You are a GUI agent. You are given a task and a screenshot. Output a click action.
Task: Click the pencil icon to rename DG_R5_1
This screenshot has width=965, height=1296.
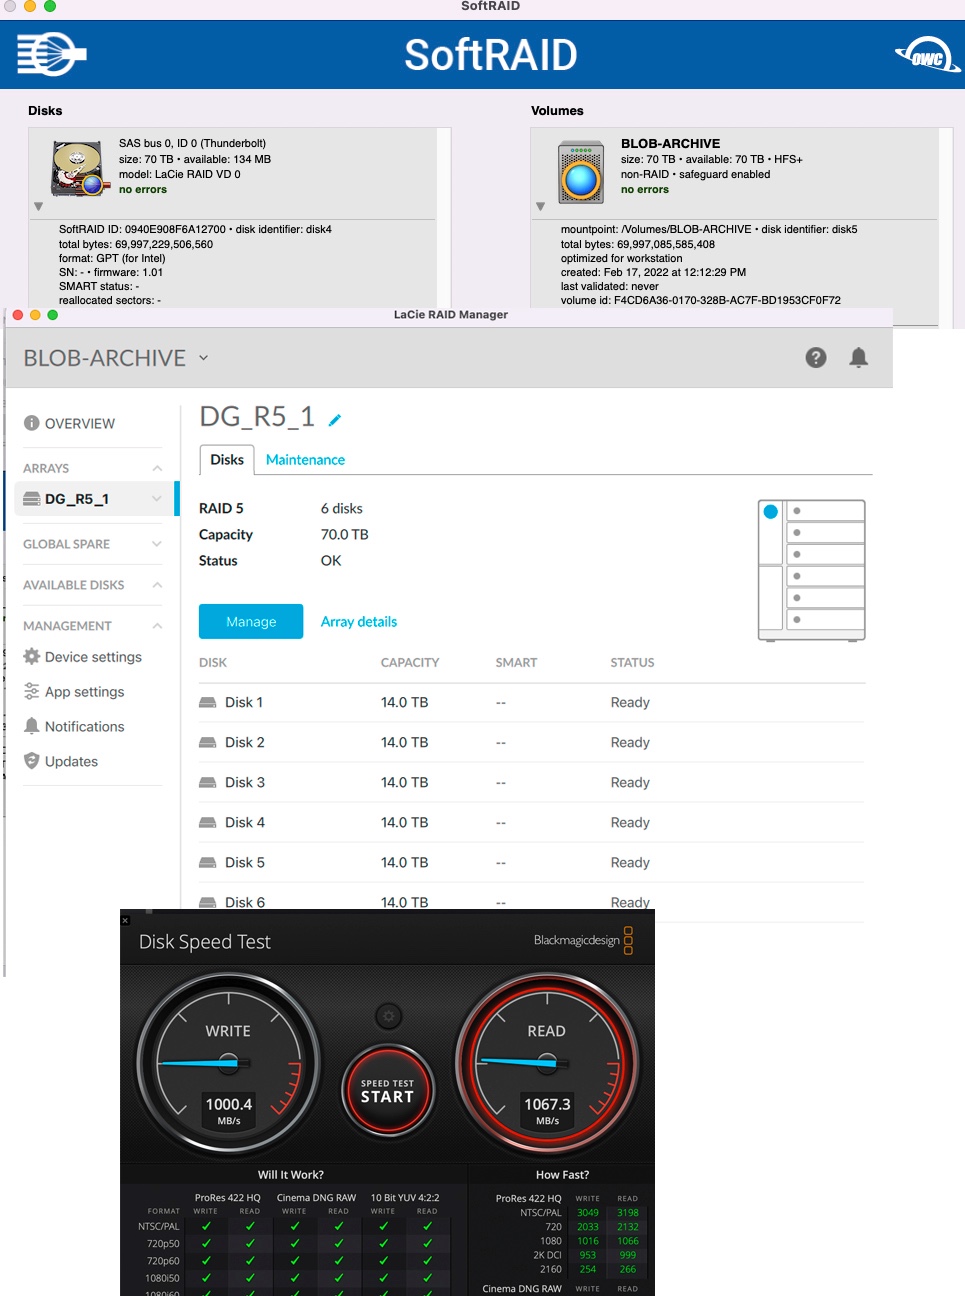coord(335,420)
